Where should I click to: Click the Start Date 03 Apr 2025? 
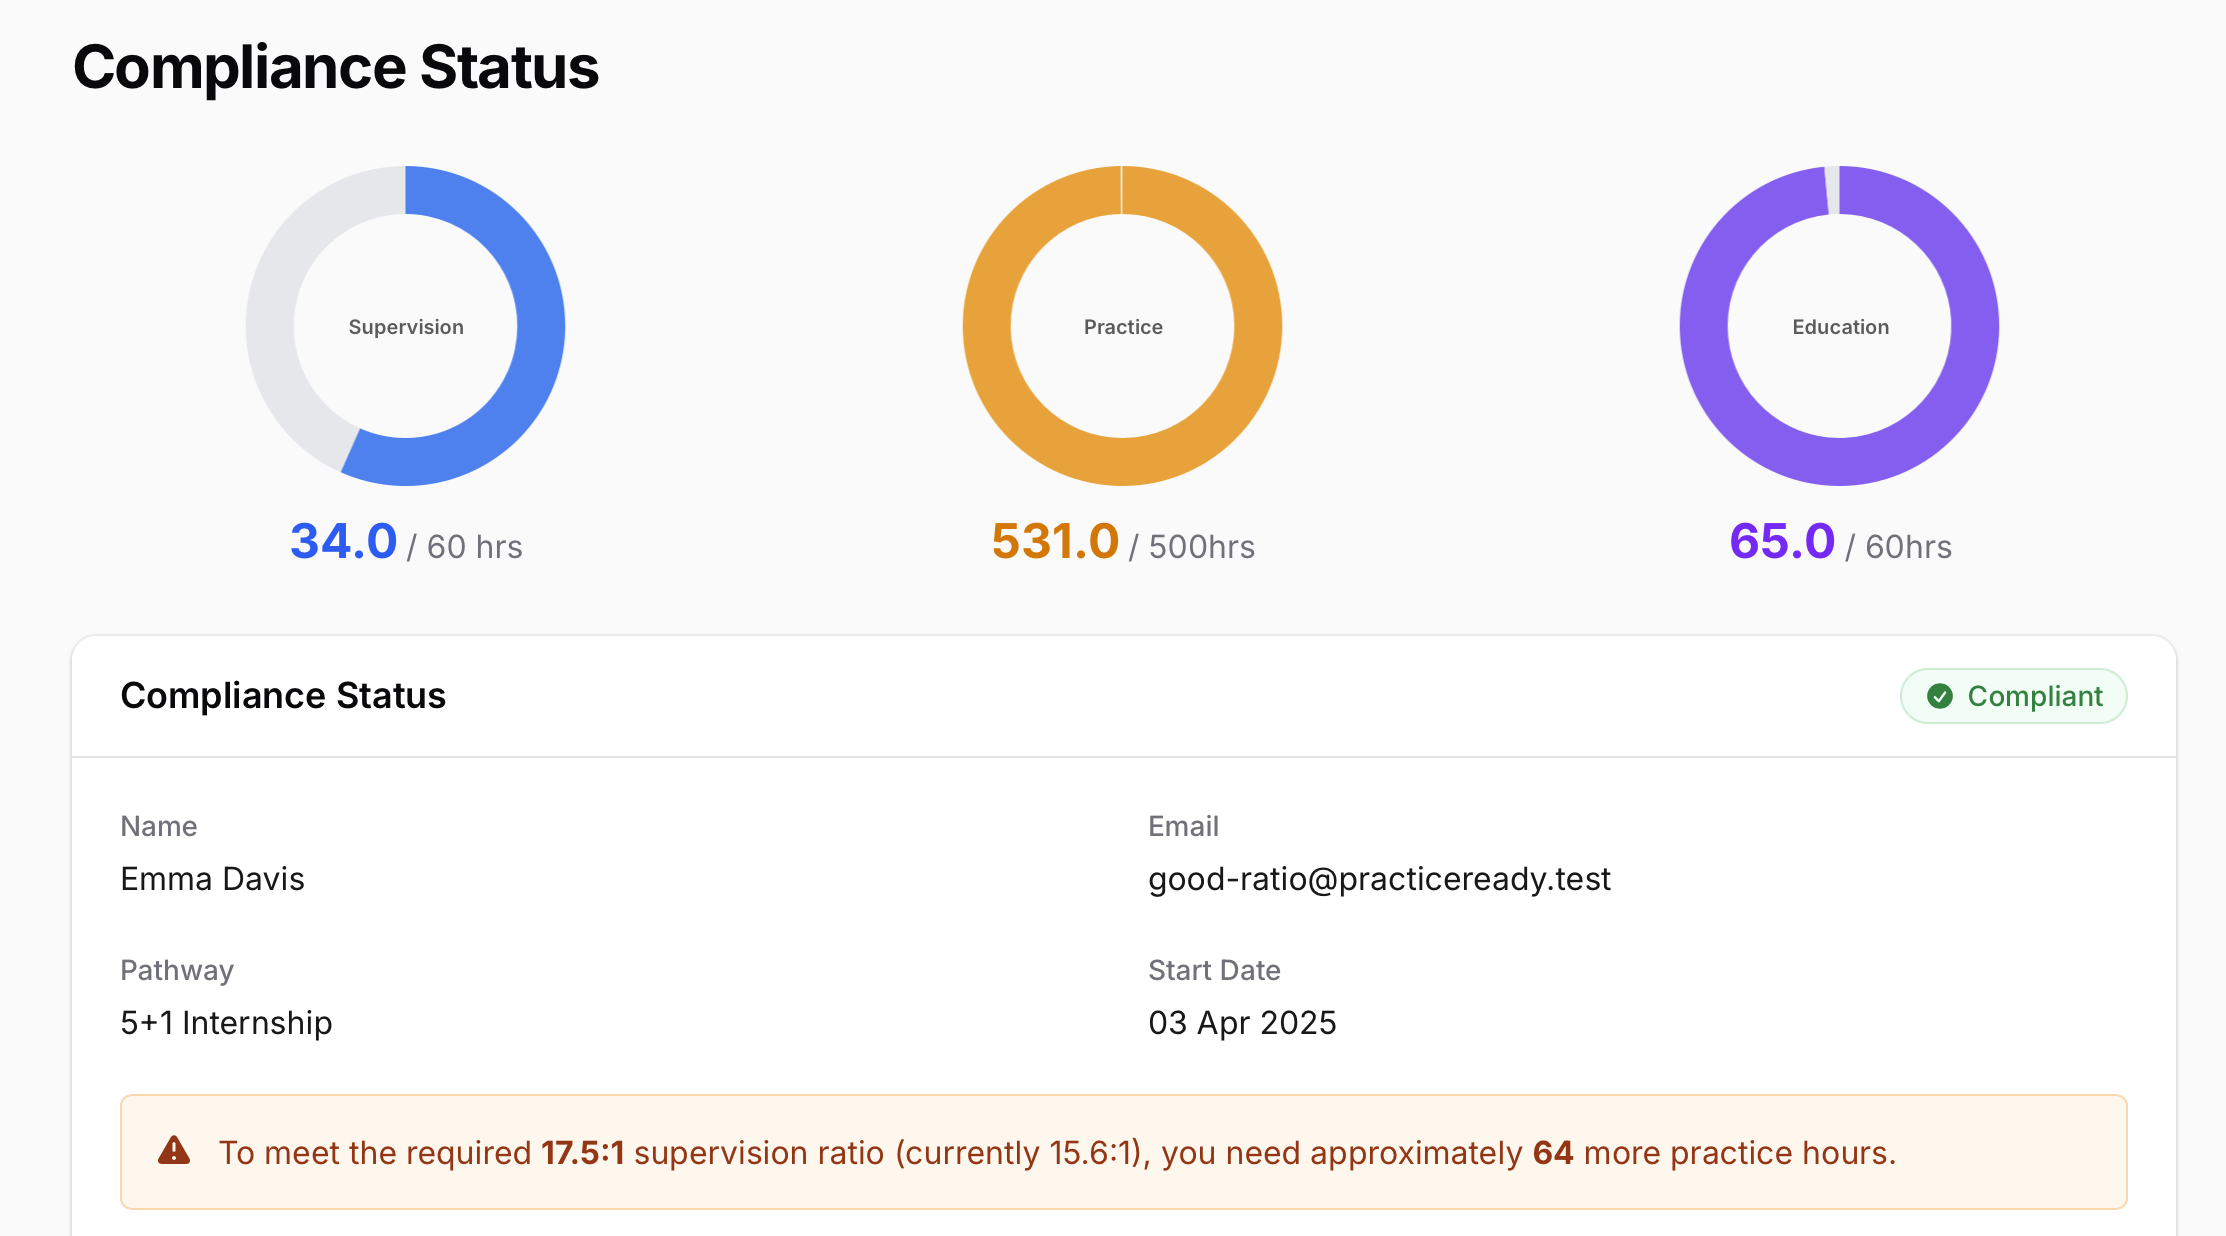[x=1242, y=1022]
